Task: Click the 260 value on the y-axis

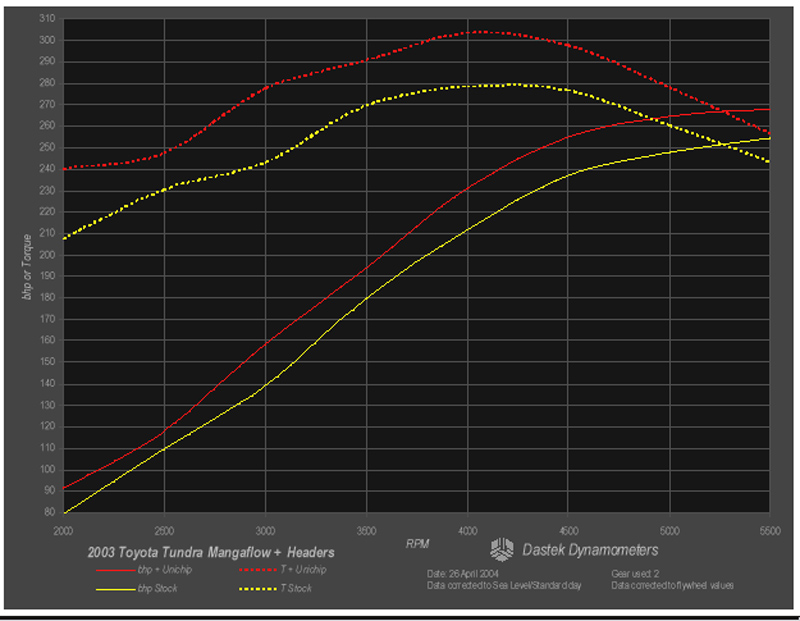Action: 47,126
